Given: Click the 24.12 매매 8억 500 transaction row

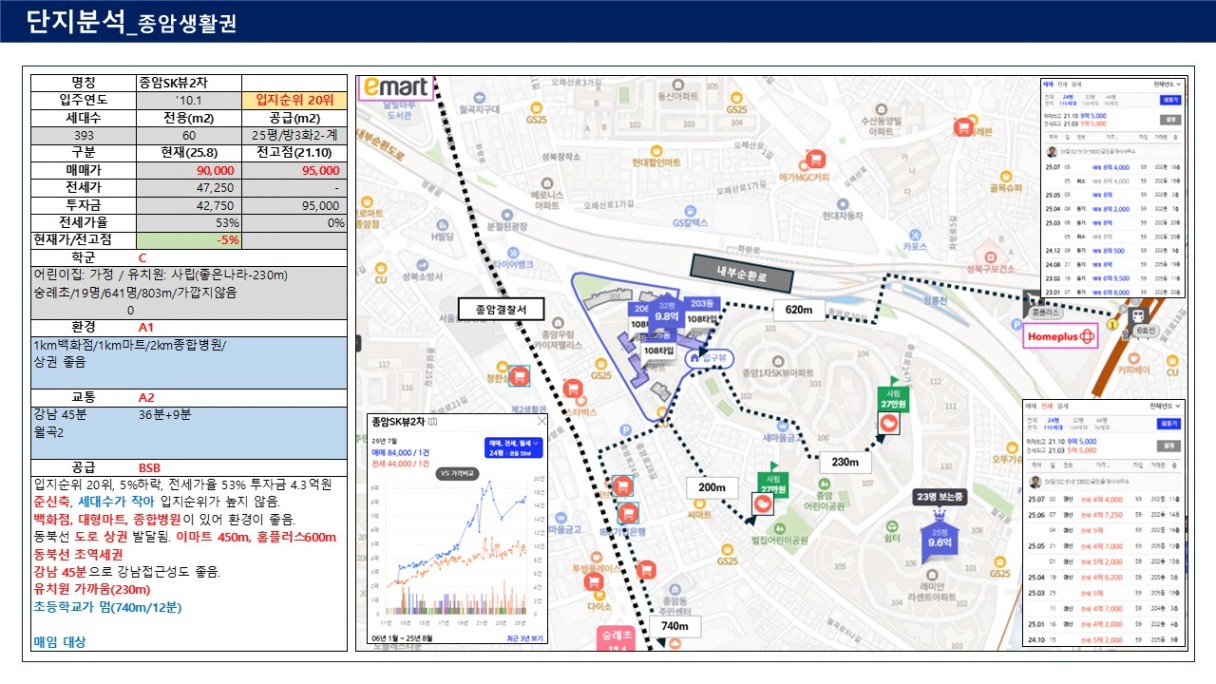Looking at the screenshot, I should (x=1113, y=250).
